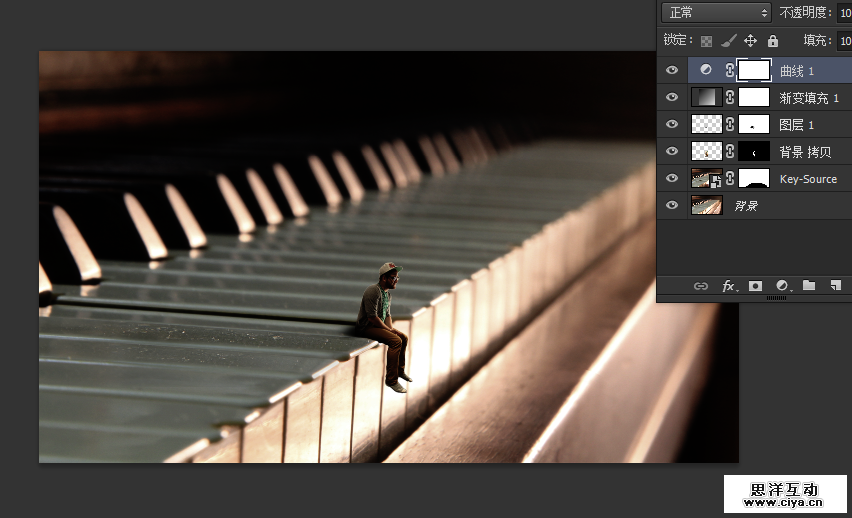Click add layer mask icon
The width and height of the screenshot is (852, 518).
756,286
